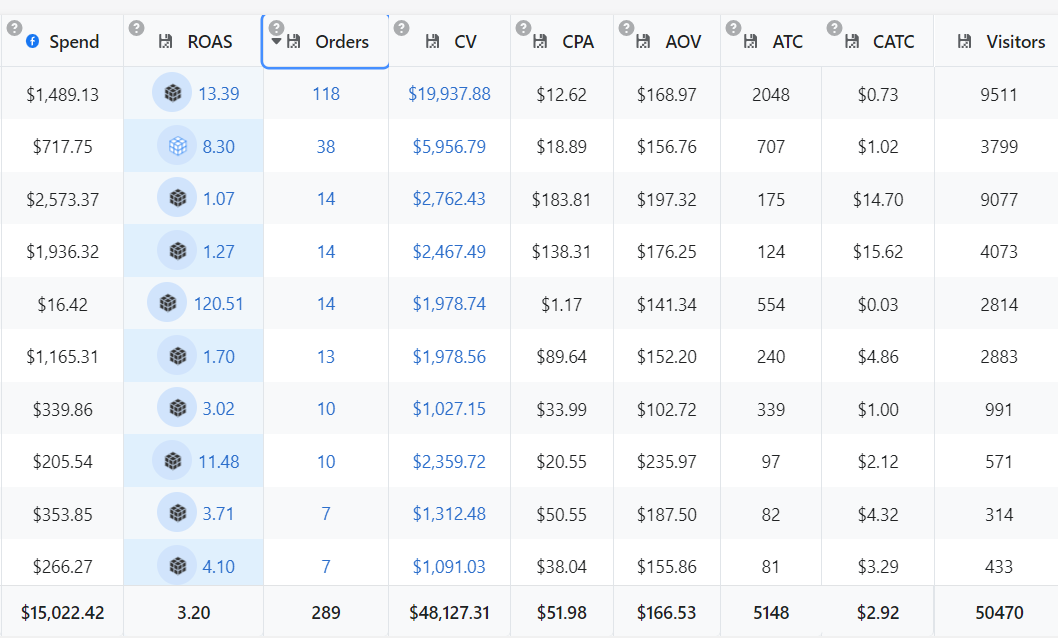The height and width of the screenshot is (638, 1058).
Task: Click the cube icon next to ROAS 4.10
Action: (177, 566)
